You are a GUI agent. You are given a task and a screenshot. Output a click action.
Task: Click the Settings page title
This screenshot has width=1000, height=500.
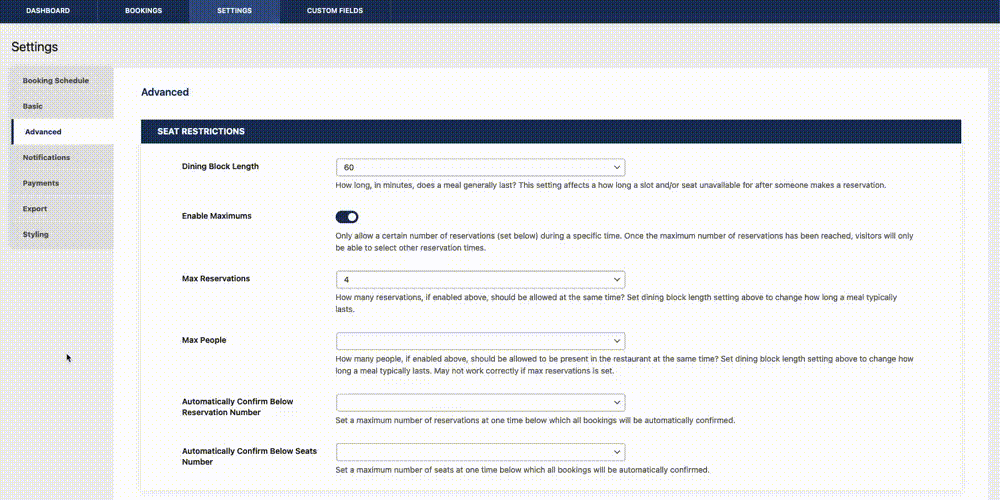(34, 47)
